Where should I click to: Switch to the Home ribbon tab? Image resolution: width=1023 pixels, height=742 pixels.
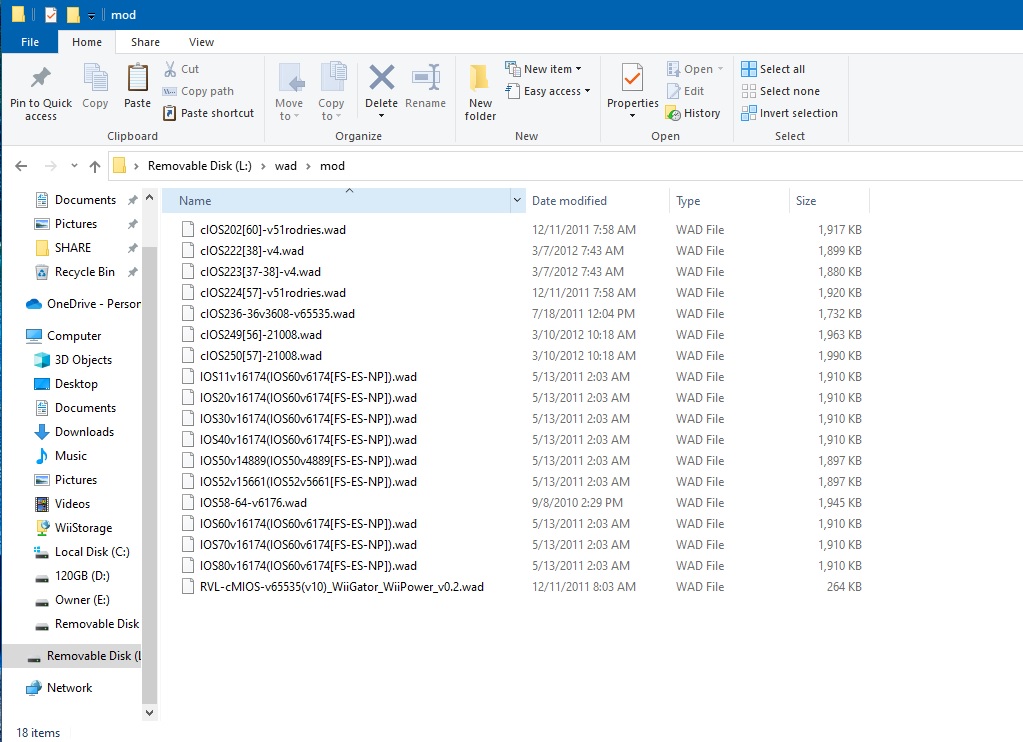[x=87, y=42]
